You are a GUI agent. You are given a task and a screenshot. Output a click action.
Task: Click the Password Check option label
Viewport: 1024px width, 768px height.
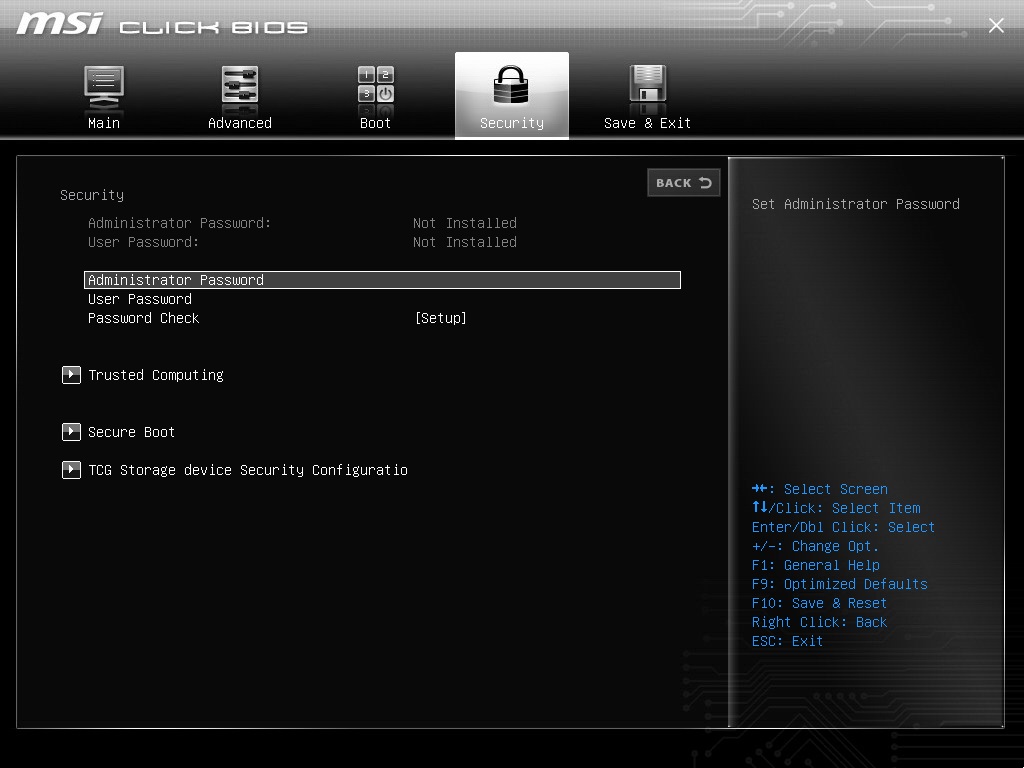144,318
